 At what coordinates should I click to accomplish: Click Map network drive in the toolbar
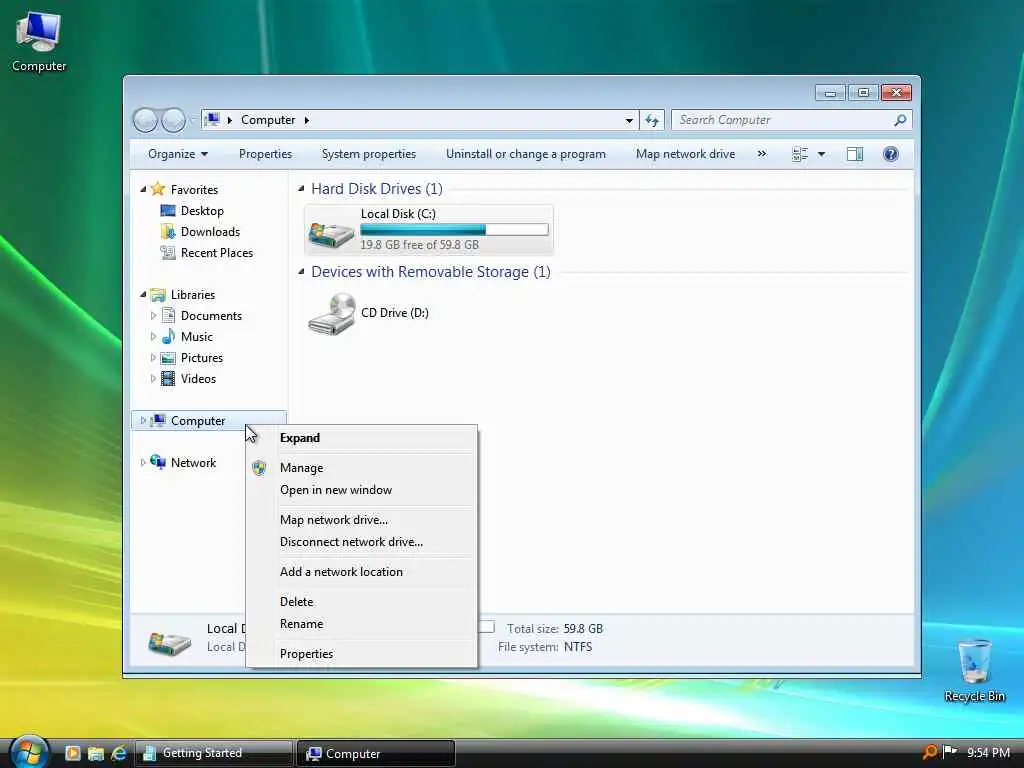pyautogui.click(x=685, y=154)
